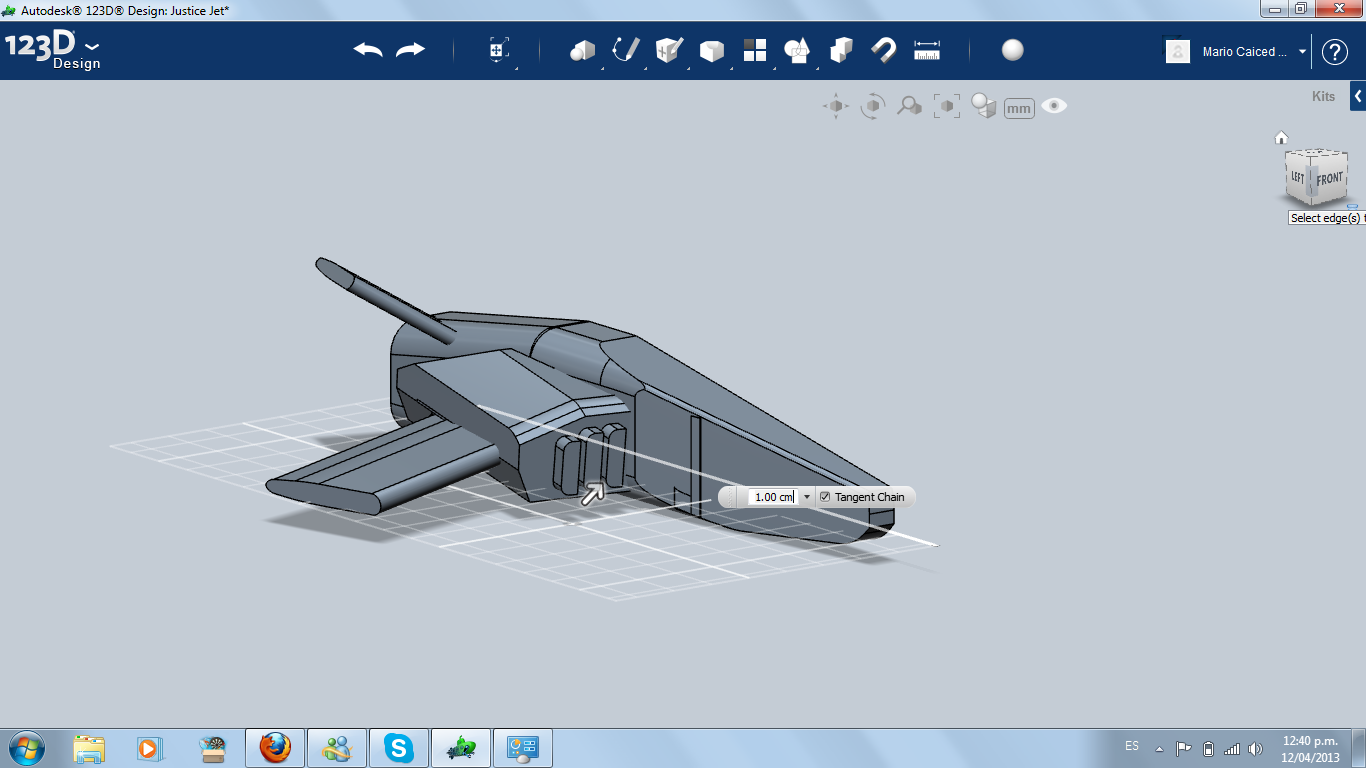1366x768 pixels.
Task: Click the Home view icon above view cube
Action: 1281,138
